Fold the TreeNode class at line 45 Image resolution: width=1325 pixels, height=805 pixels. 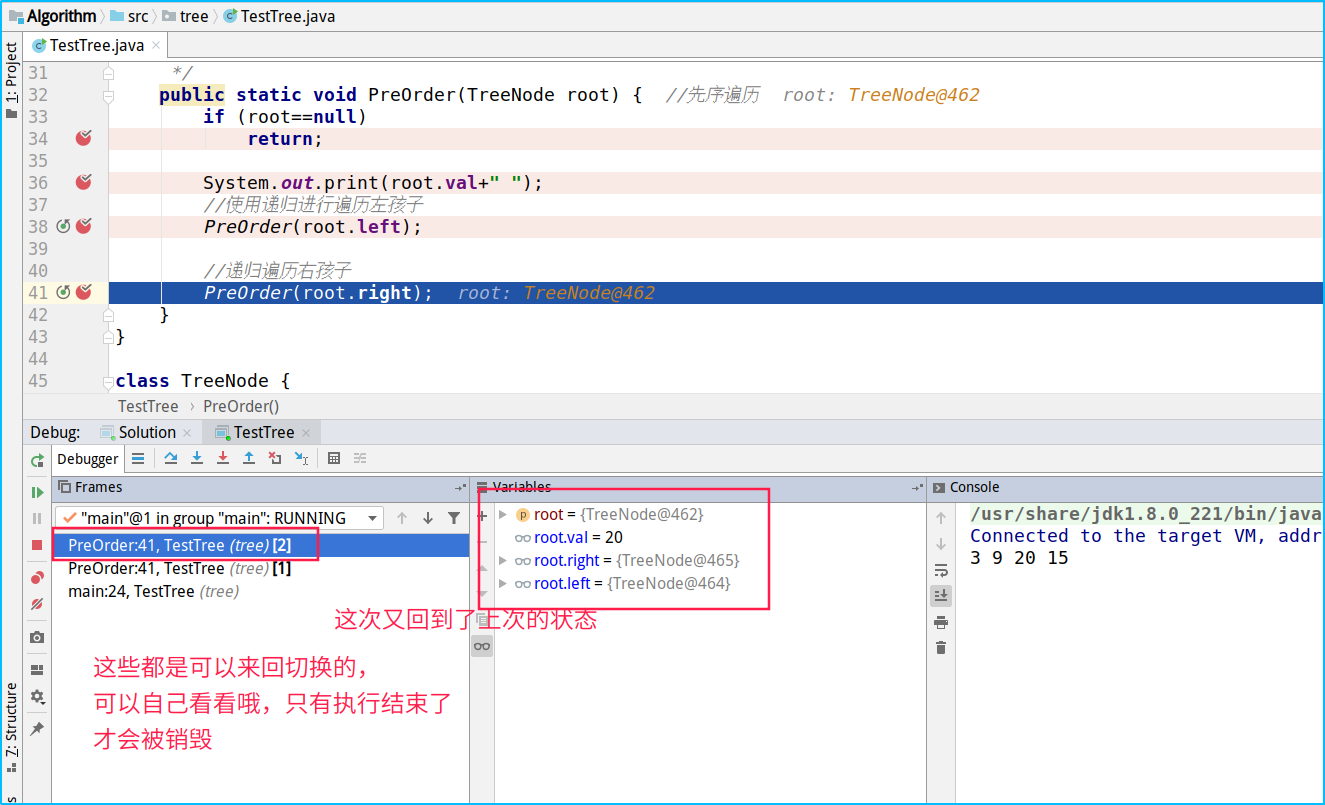tap(108, 381)
